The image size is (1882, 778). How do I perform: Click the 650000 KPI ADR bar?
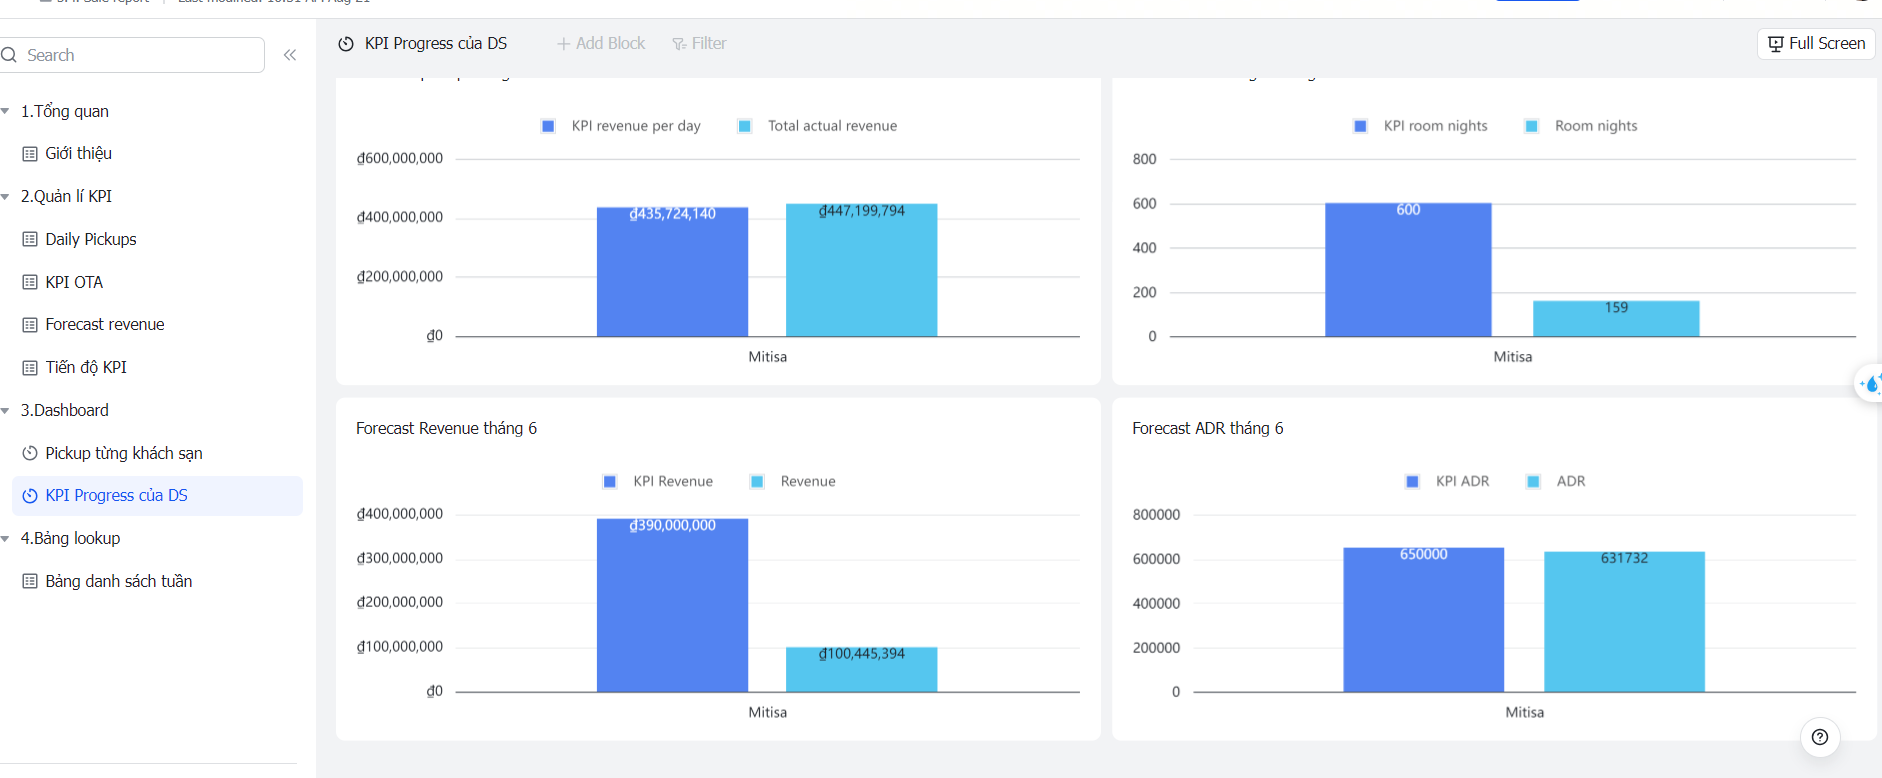click(x=1423, y=620)
